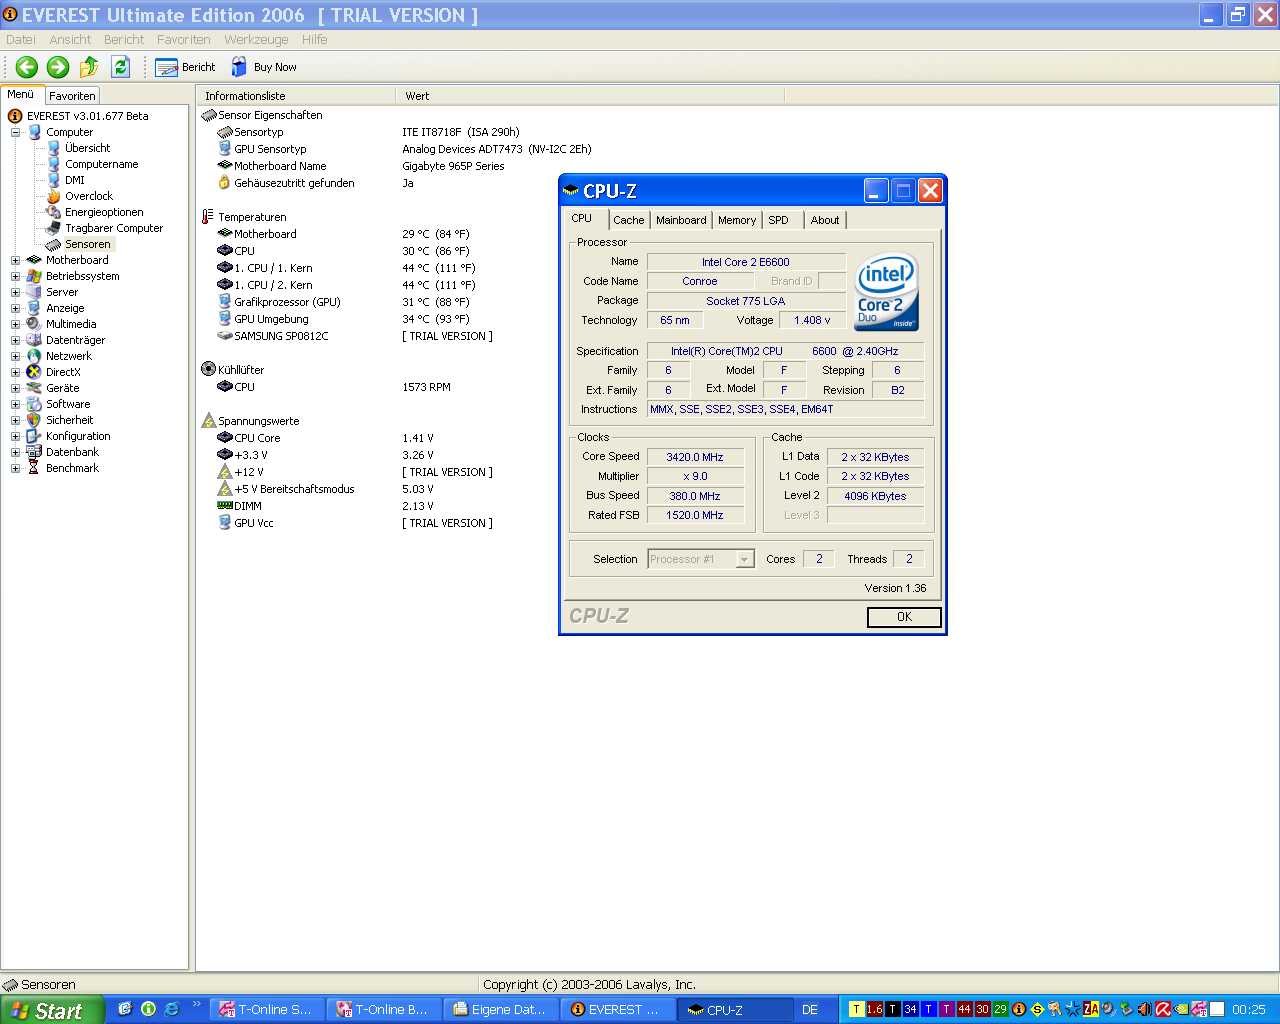Viewport: 1280px width, 1024px height.
Task: Click the Refresh toolbar icon
Action: coord(121,67)
